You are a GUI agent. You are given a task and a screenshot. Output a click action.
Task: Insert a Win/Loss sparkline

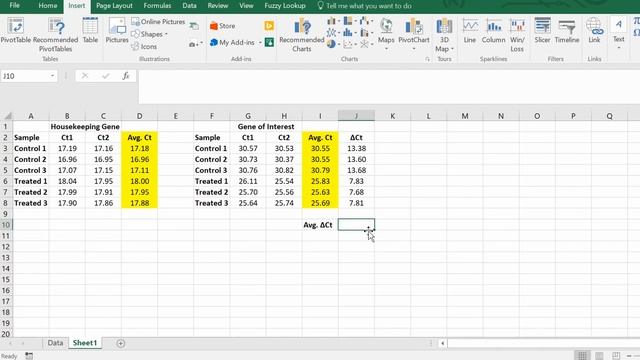pyautogui.click(x=517, y=35)
